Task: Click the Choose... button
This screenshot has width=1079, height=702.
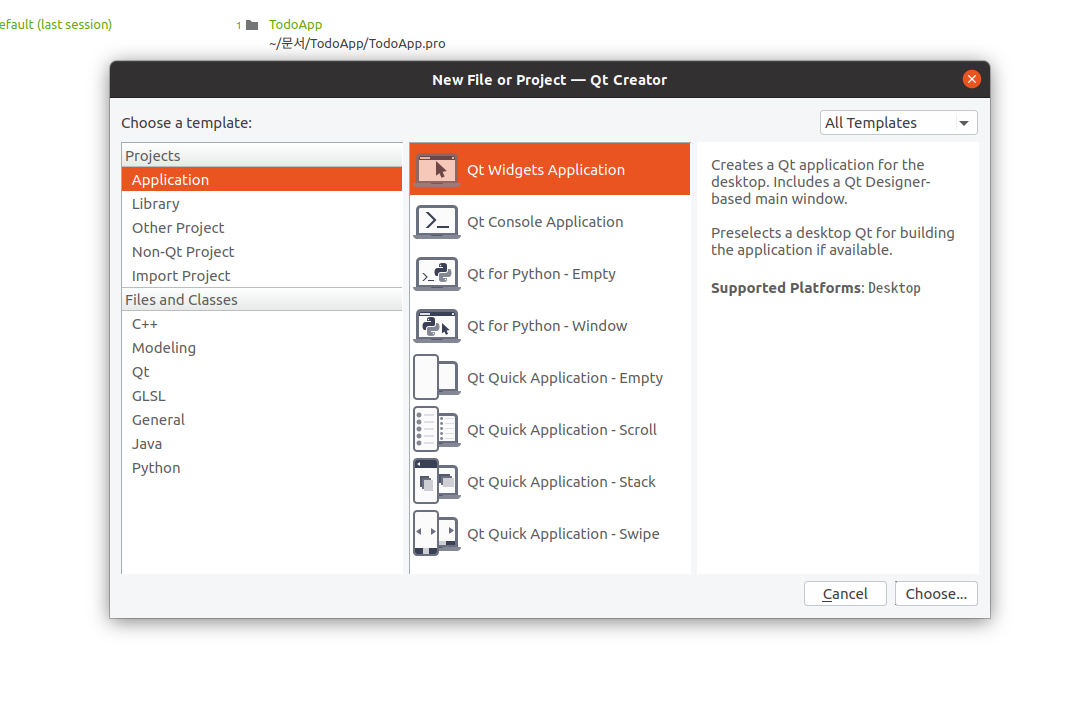Action: point(936,594)
